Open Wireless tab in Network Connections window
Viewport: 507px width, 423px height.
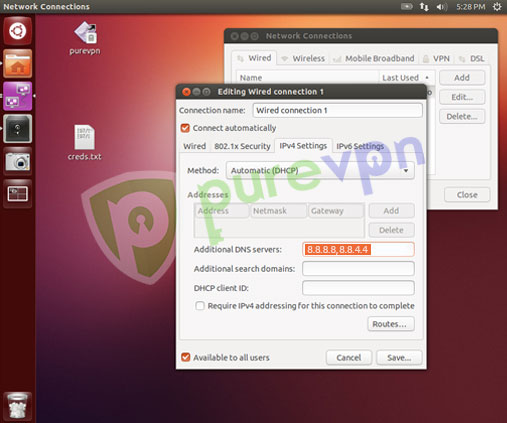point(303,59)
